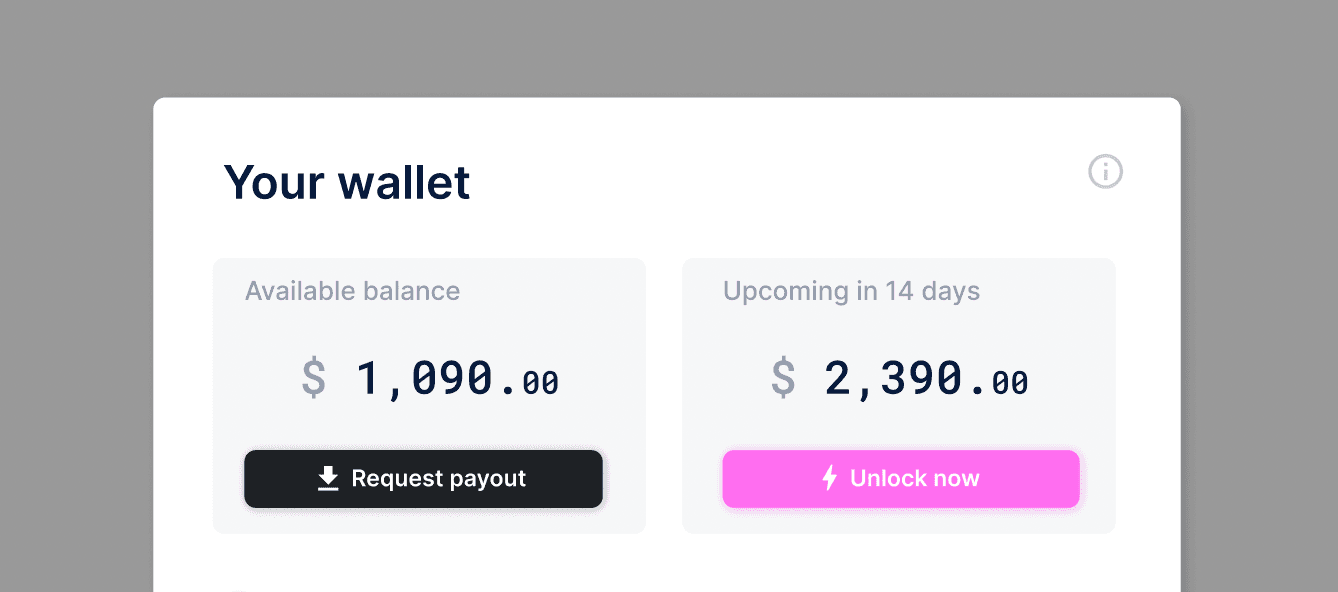
Task: Click the "Available balance" label
Action: click(352, 291)
